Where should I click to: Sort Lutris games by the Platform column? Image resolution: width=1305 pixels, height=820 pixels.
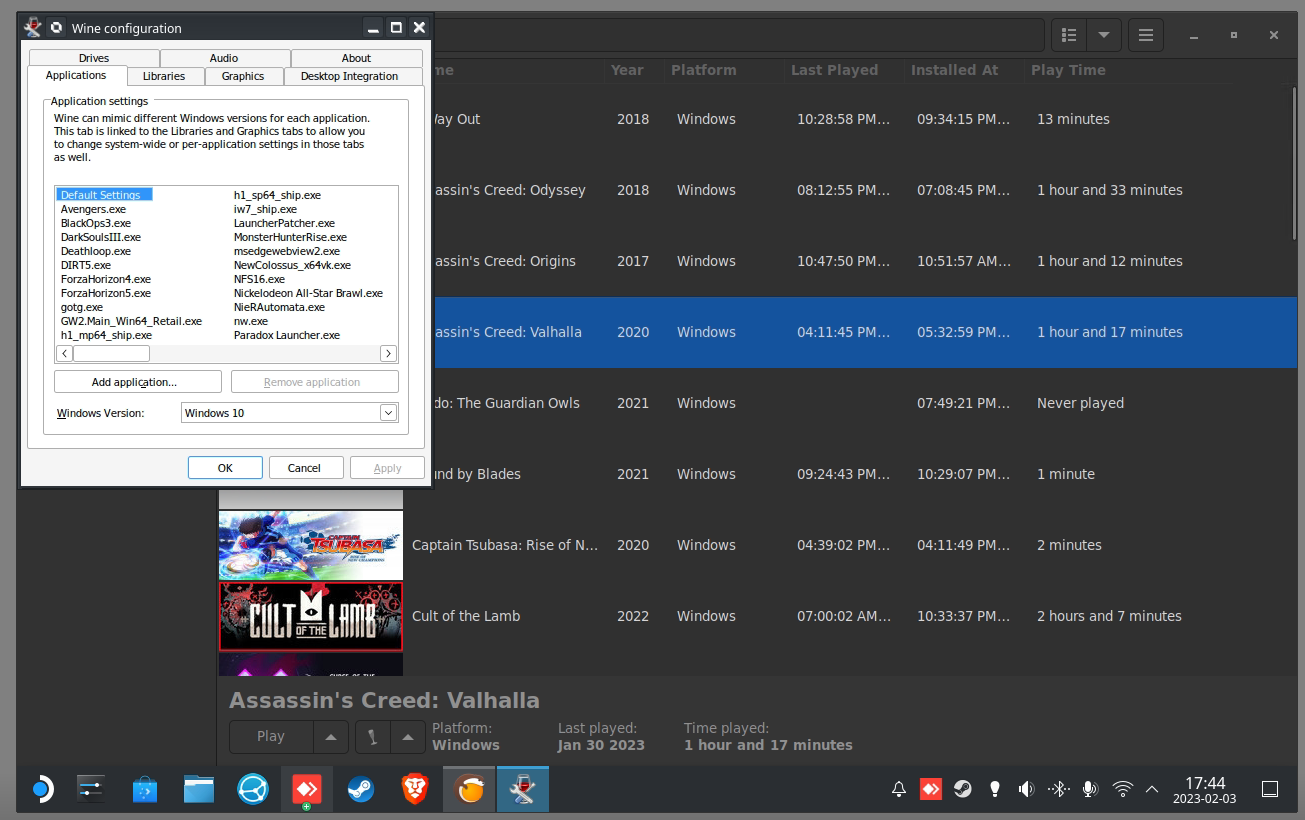pyautogui.click(x=704, y=70)
